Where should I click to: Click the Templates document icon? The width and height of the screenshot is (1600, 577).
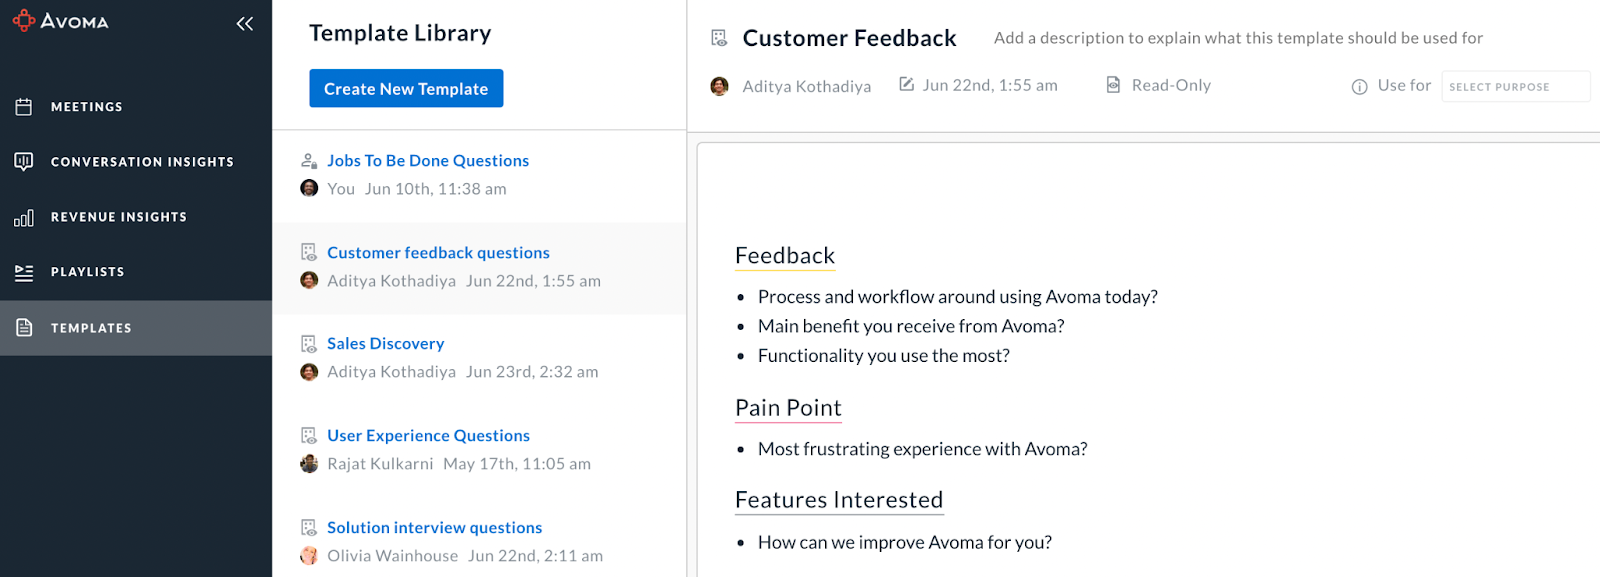[24, 327]
